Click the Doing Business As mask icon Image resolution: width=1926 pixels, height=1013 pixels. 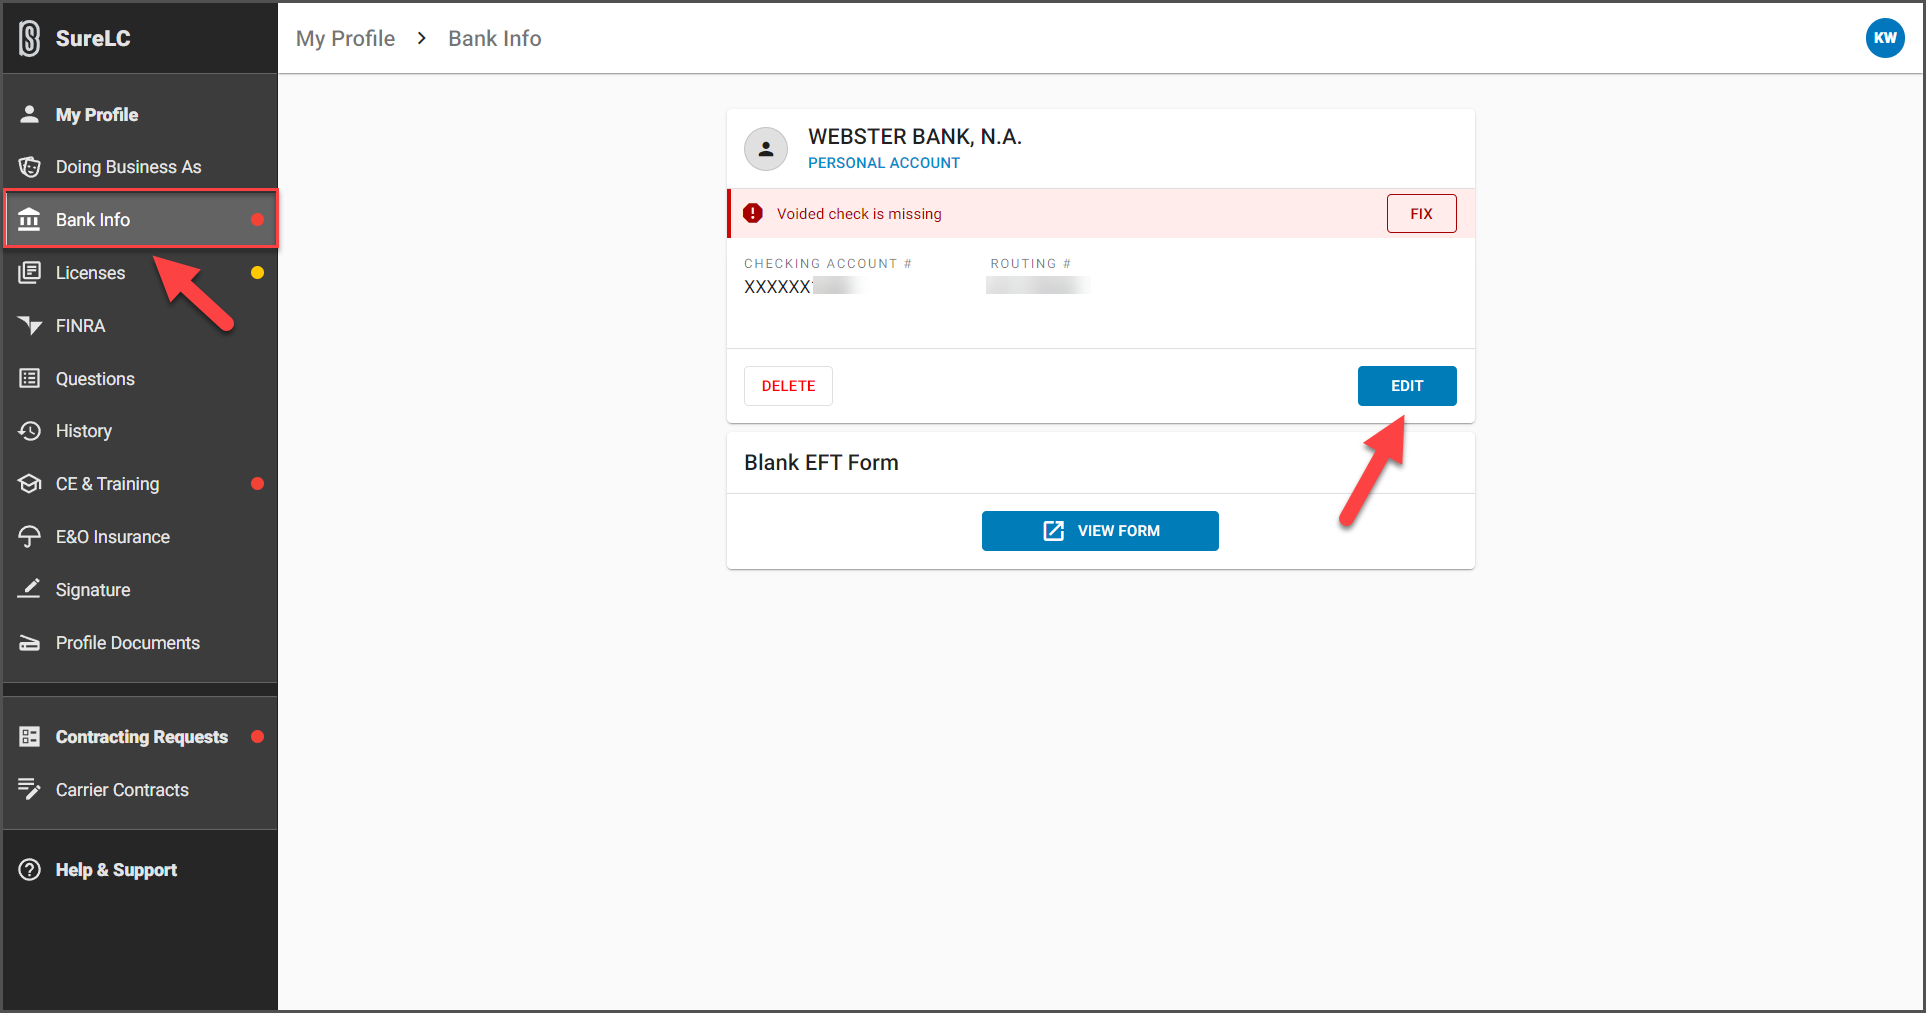pyautogui.click(x=30, y=167)
